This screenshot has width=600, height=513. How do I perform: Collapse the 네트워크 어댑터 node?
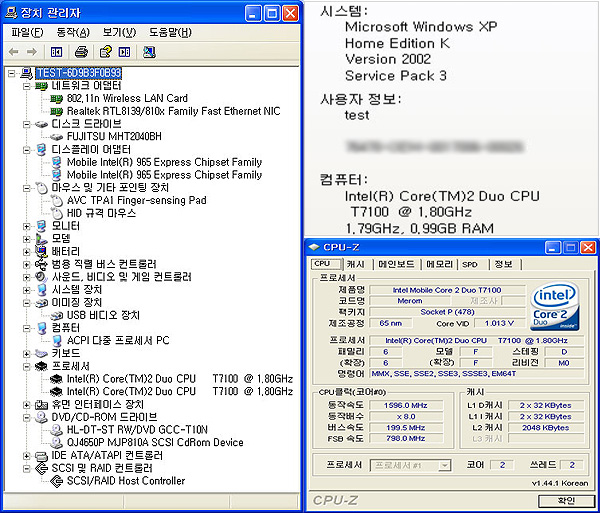pos(26,86)
